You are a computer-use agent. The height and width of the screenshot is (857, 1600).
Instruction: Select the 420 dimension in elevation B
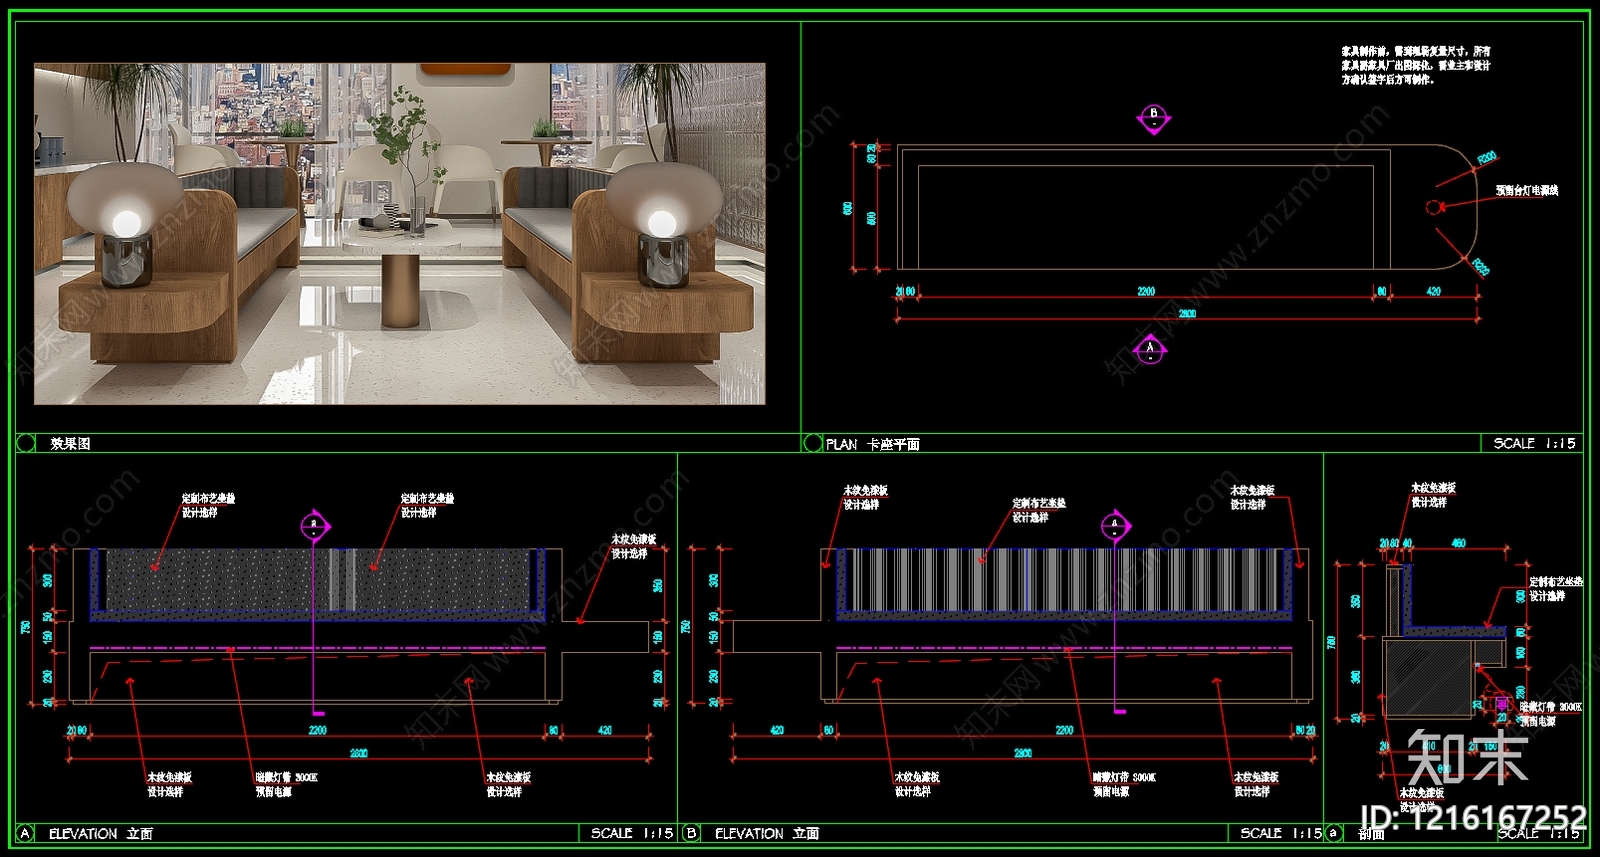pos(777,730)
